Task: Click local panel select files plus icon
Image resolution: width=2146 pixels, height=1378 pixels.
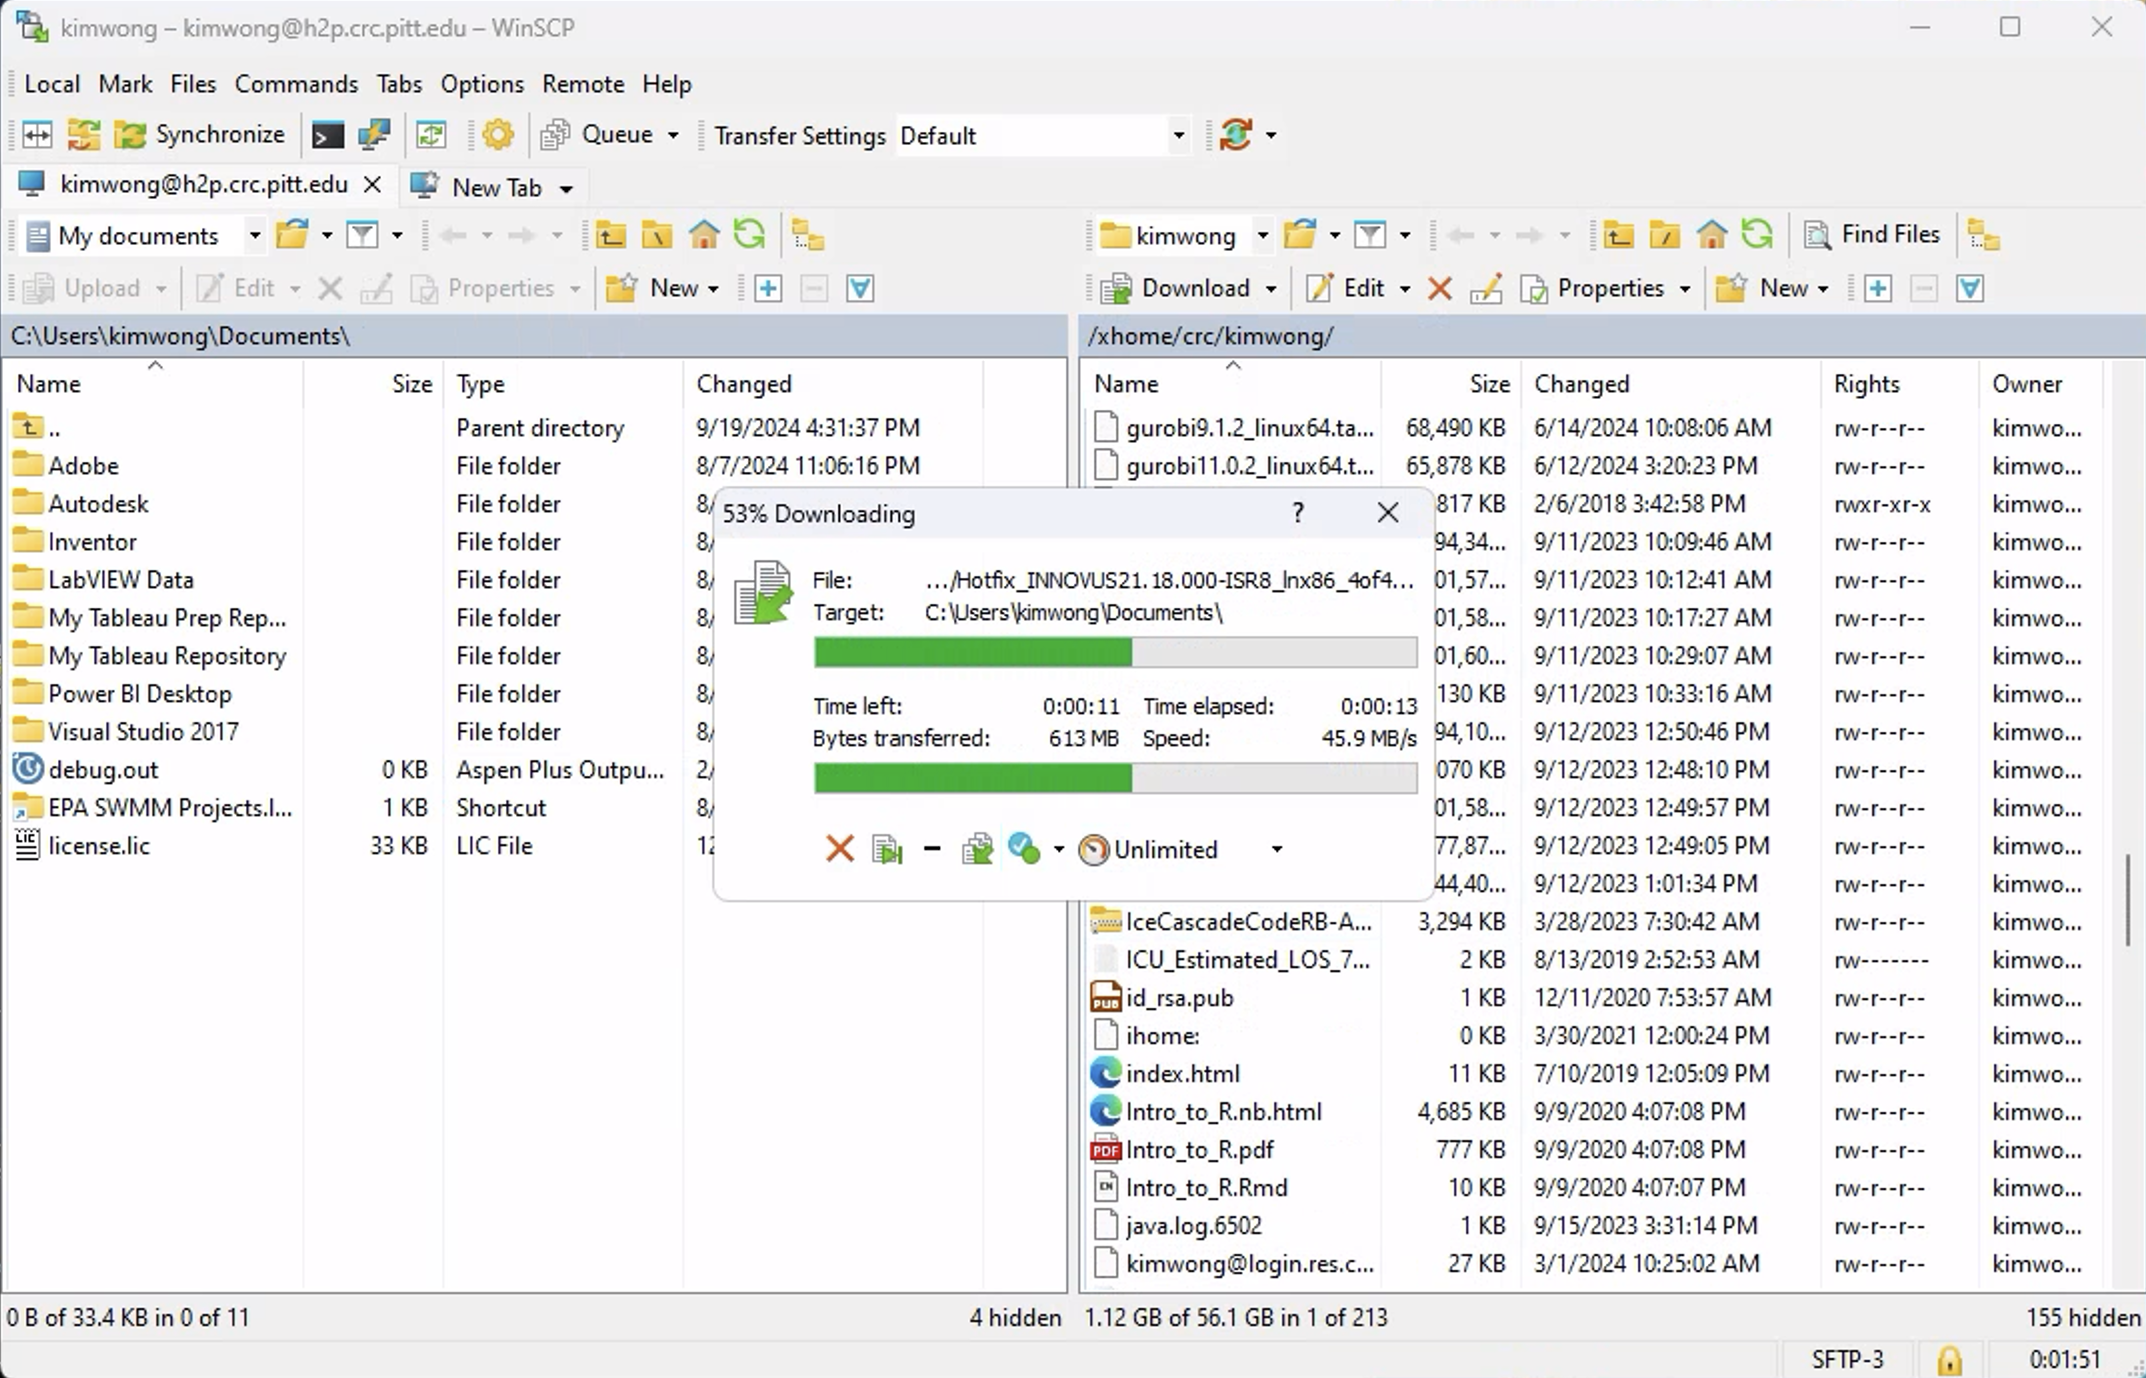Action: point(768,289)
